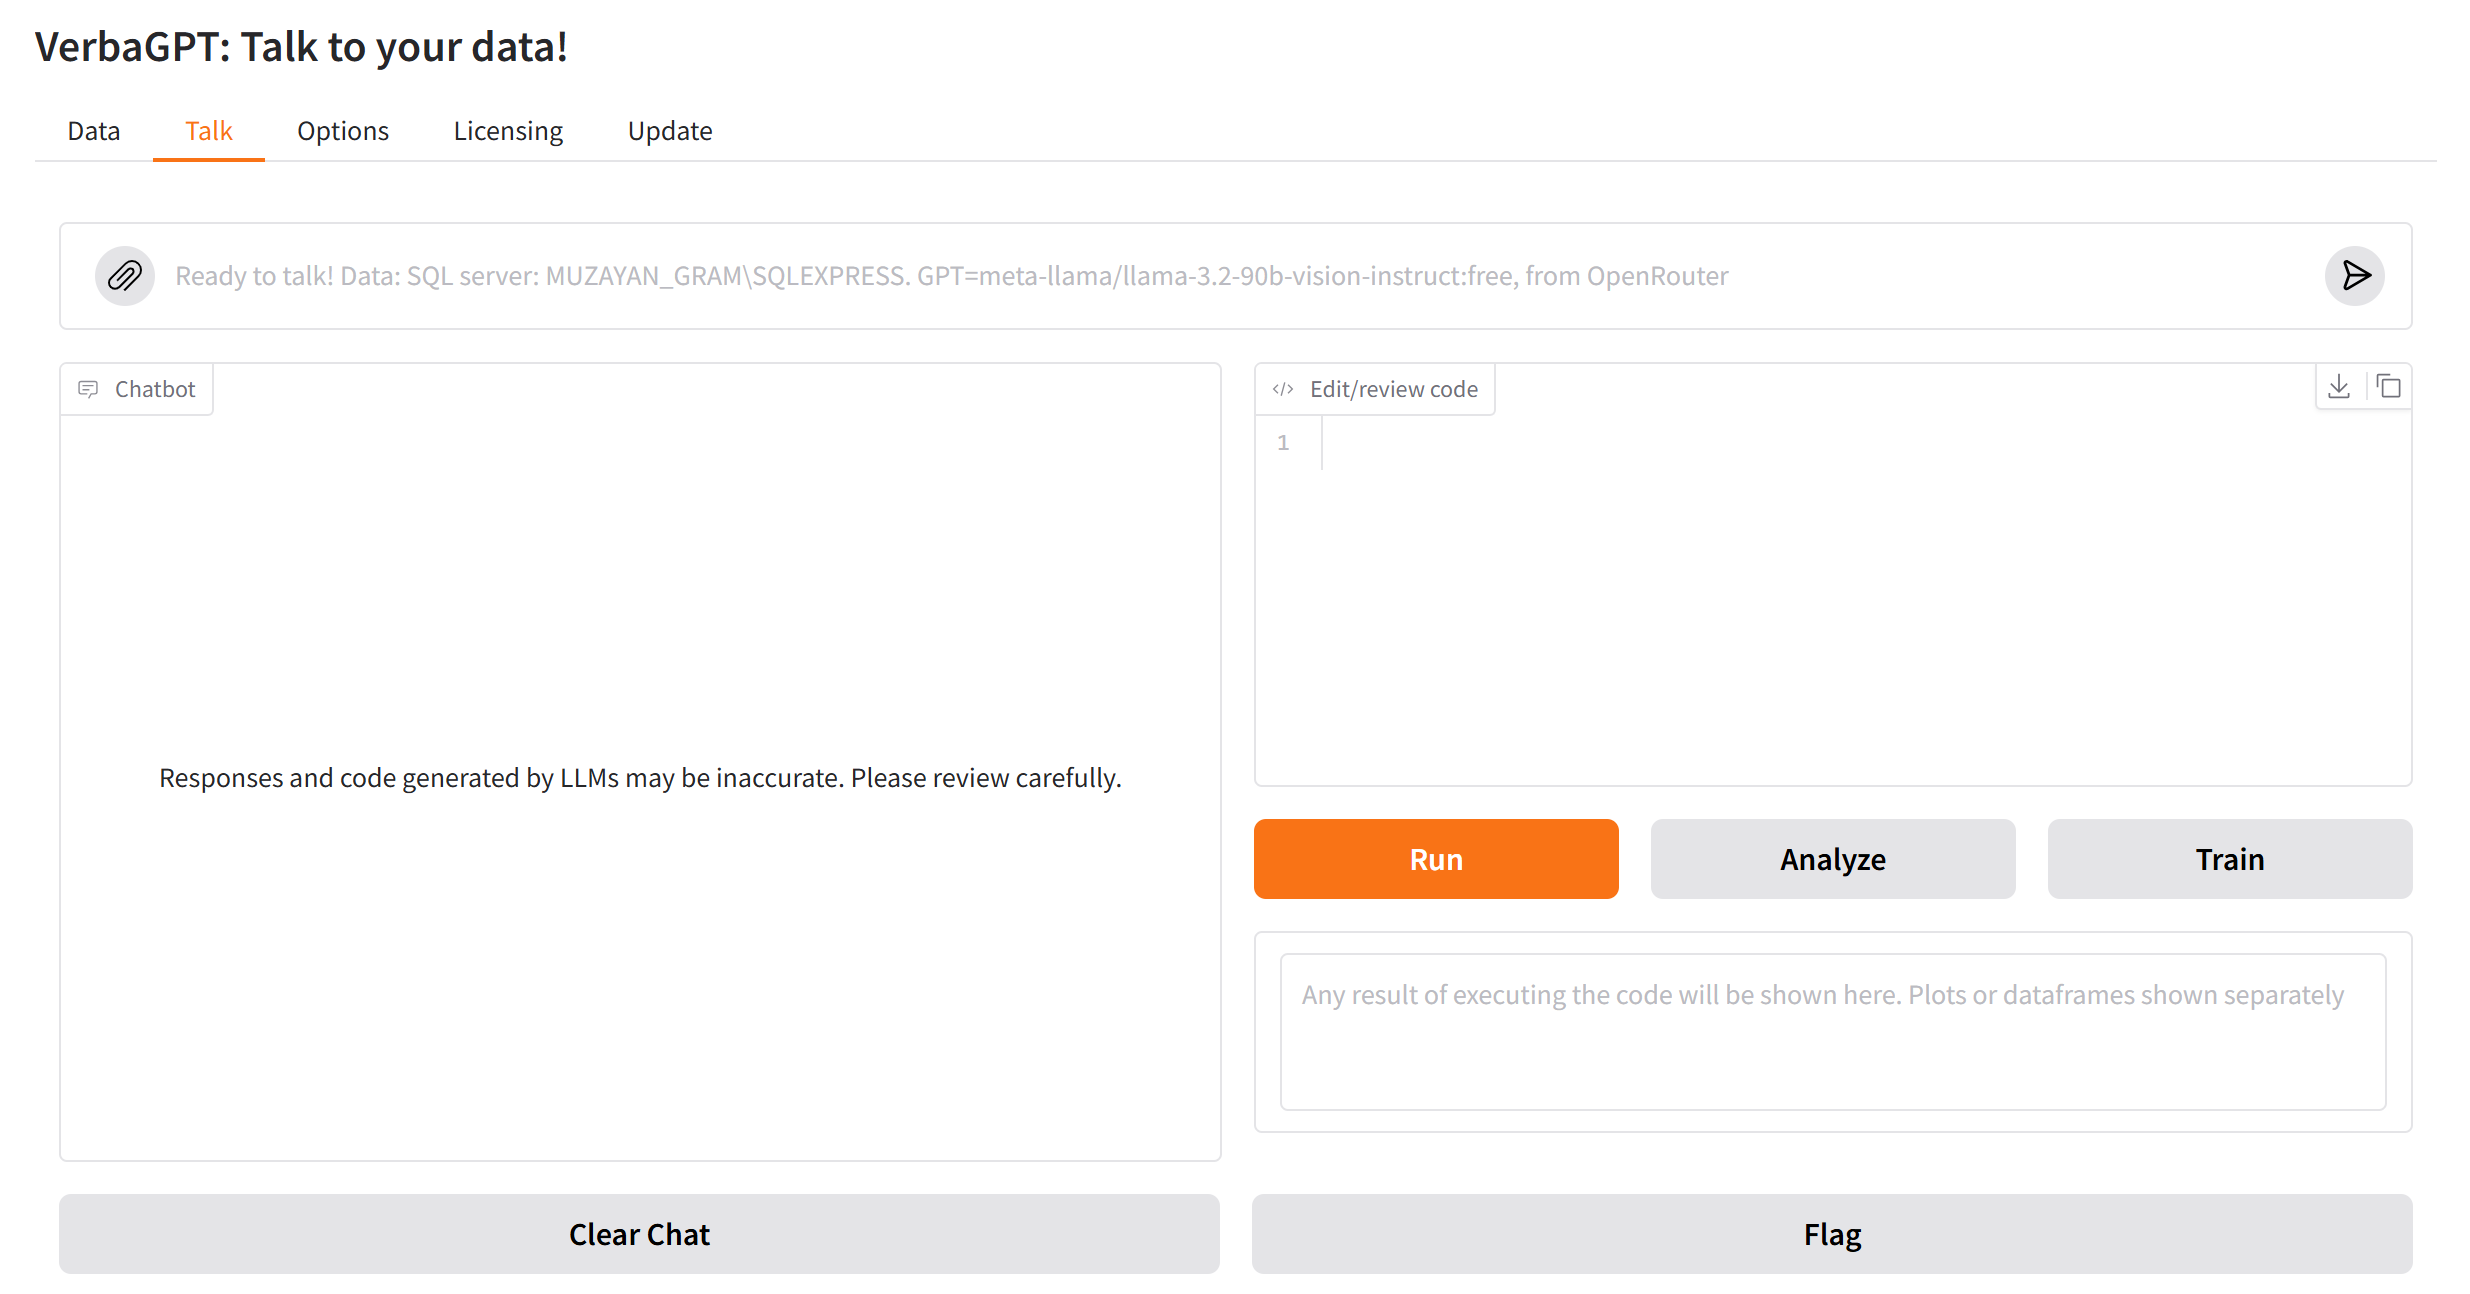Screen dimensions: 2470x1294
Task: Click the Analyze button
Action: tap(1832, 858)
